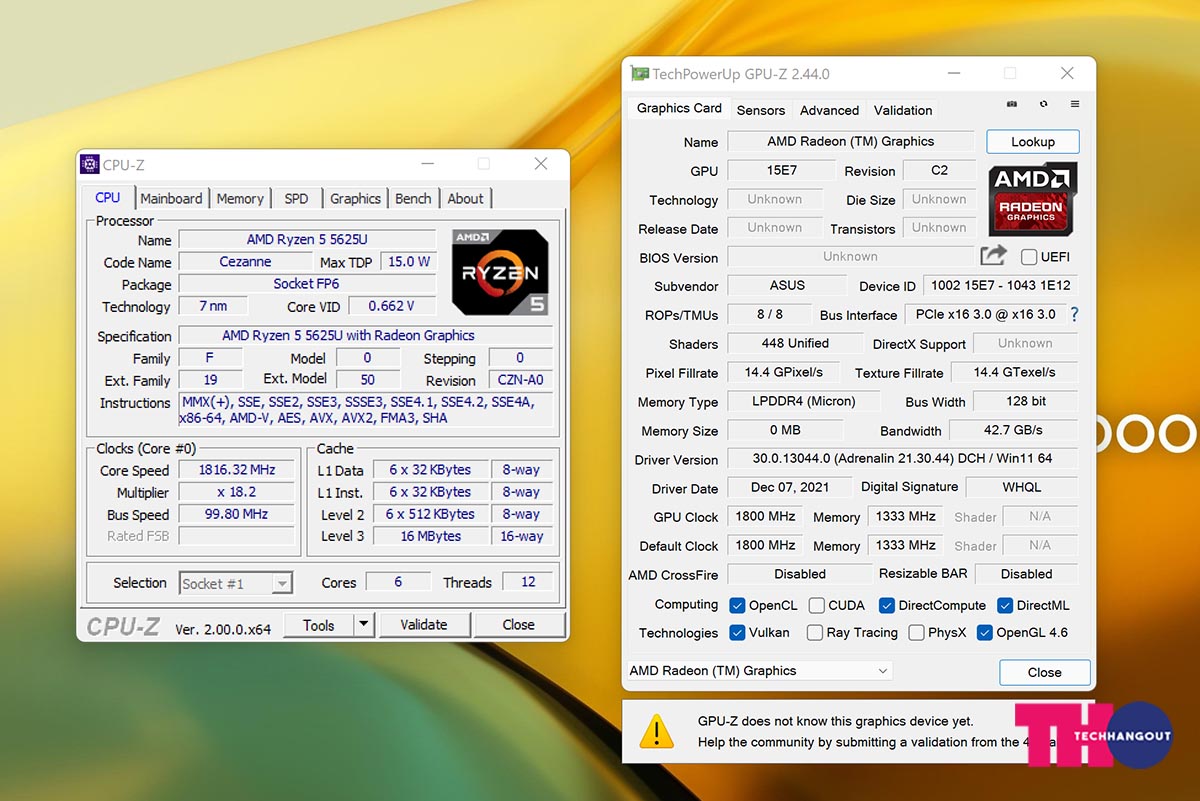Viewport: 1200px width, 801px height.
Task: Click the Memory Type LPDDR4 (Micron) value
Action: [804, 401]
